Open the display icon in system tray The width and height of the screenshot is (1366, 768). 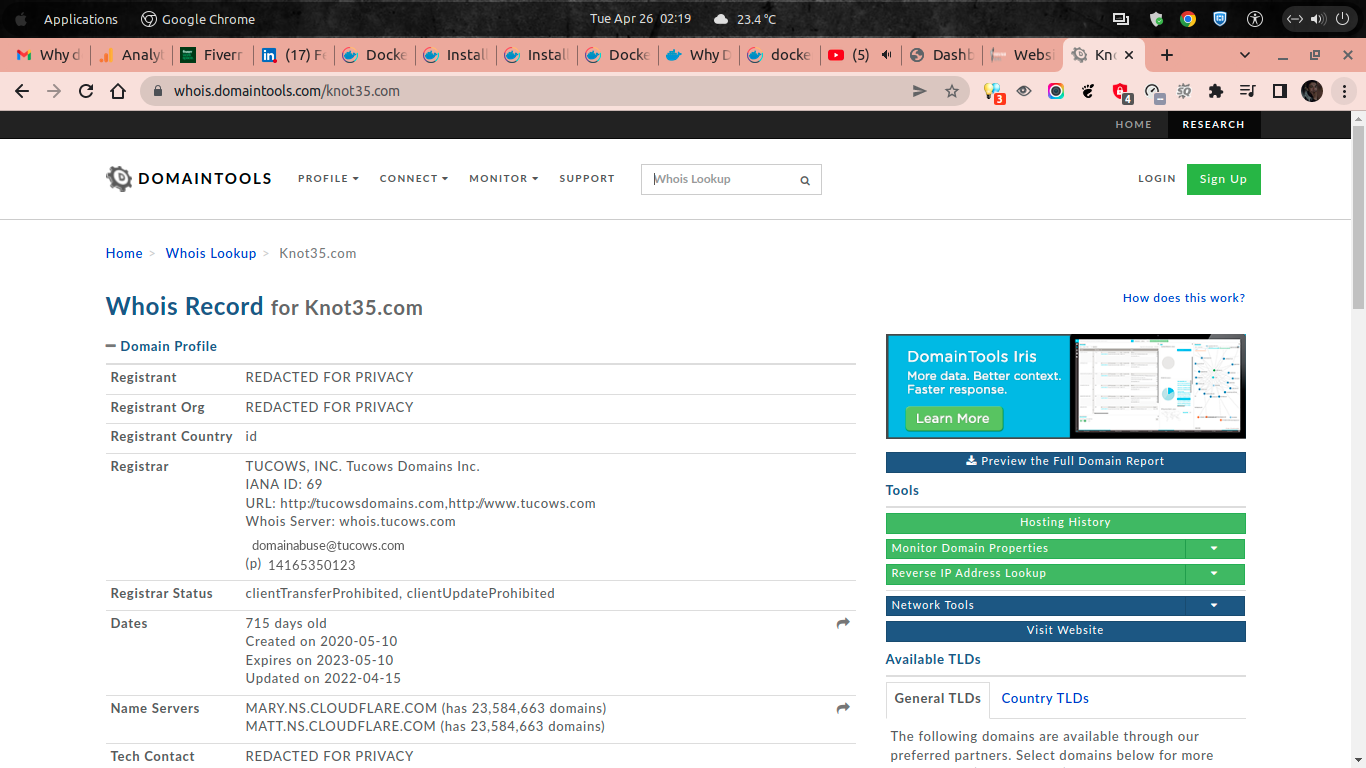[1121, 19]
